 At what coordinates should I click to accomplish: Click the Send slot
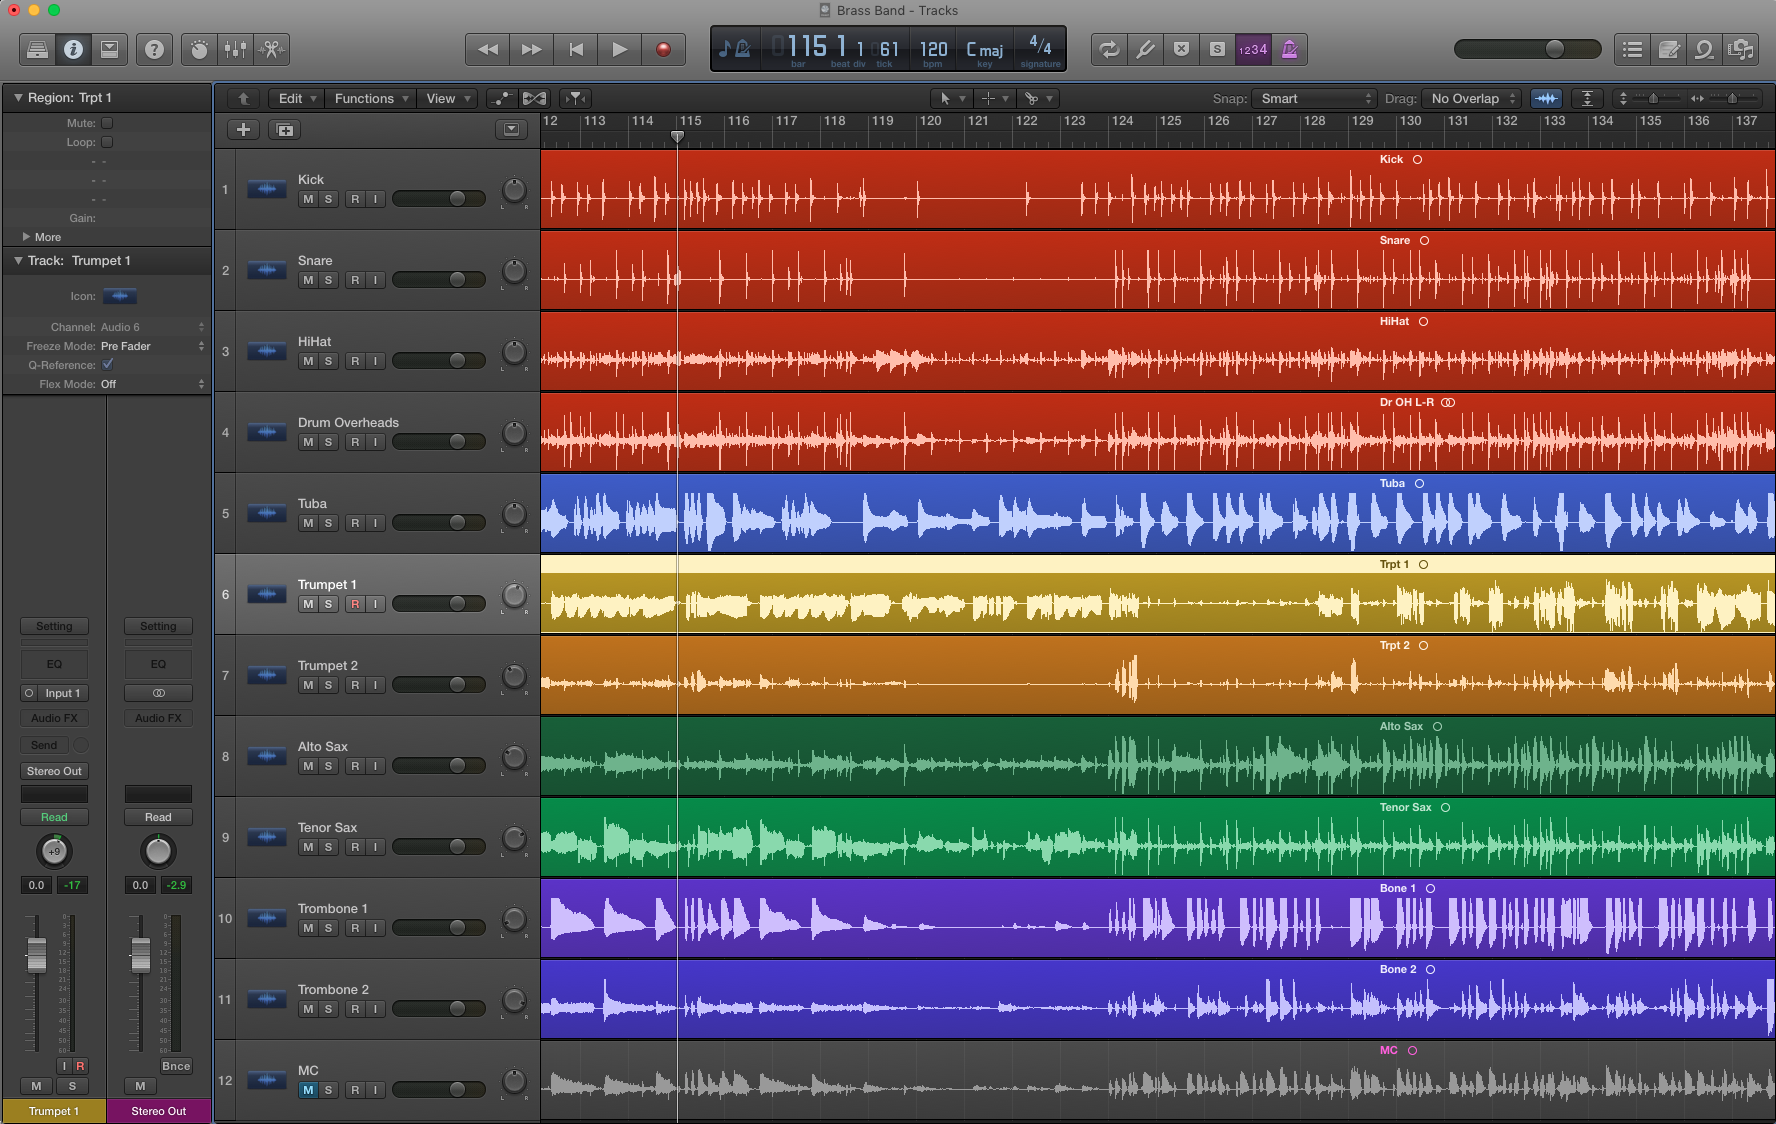(x=44, y=745)
